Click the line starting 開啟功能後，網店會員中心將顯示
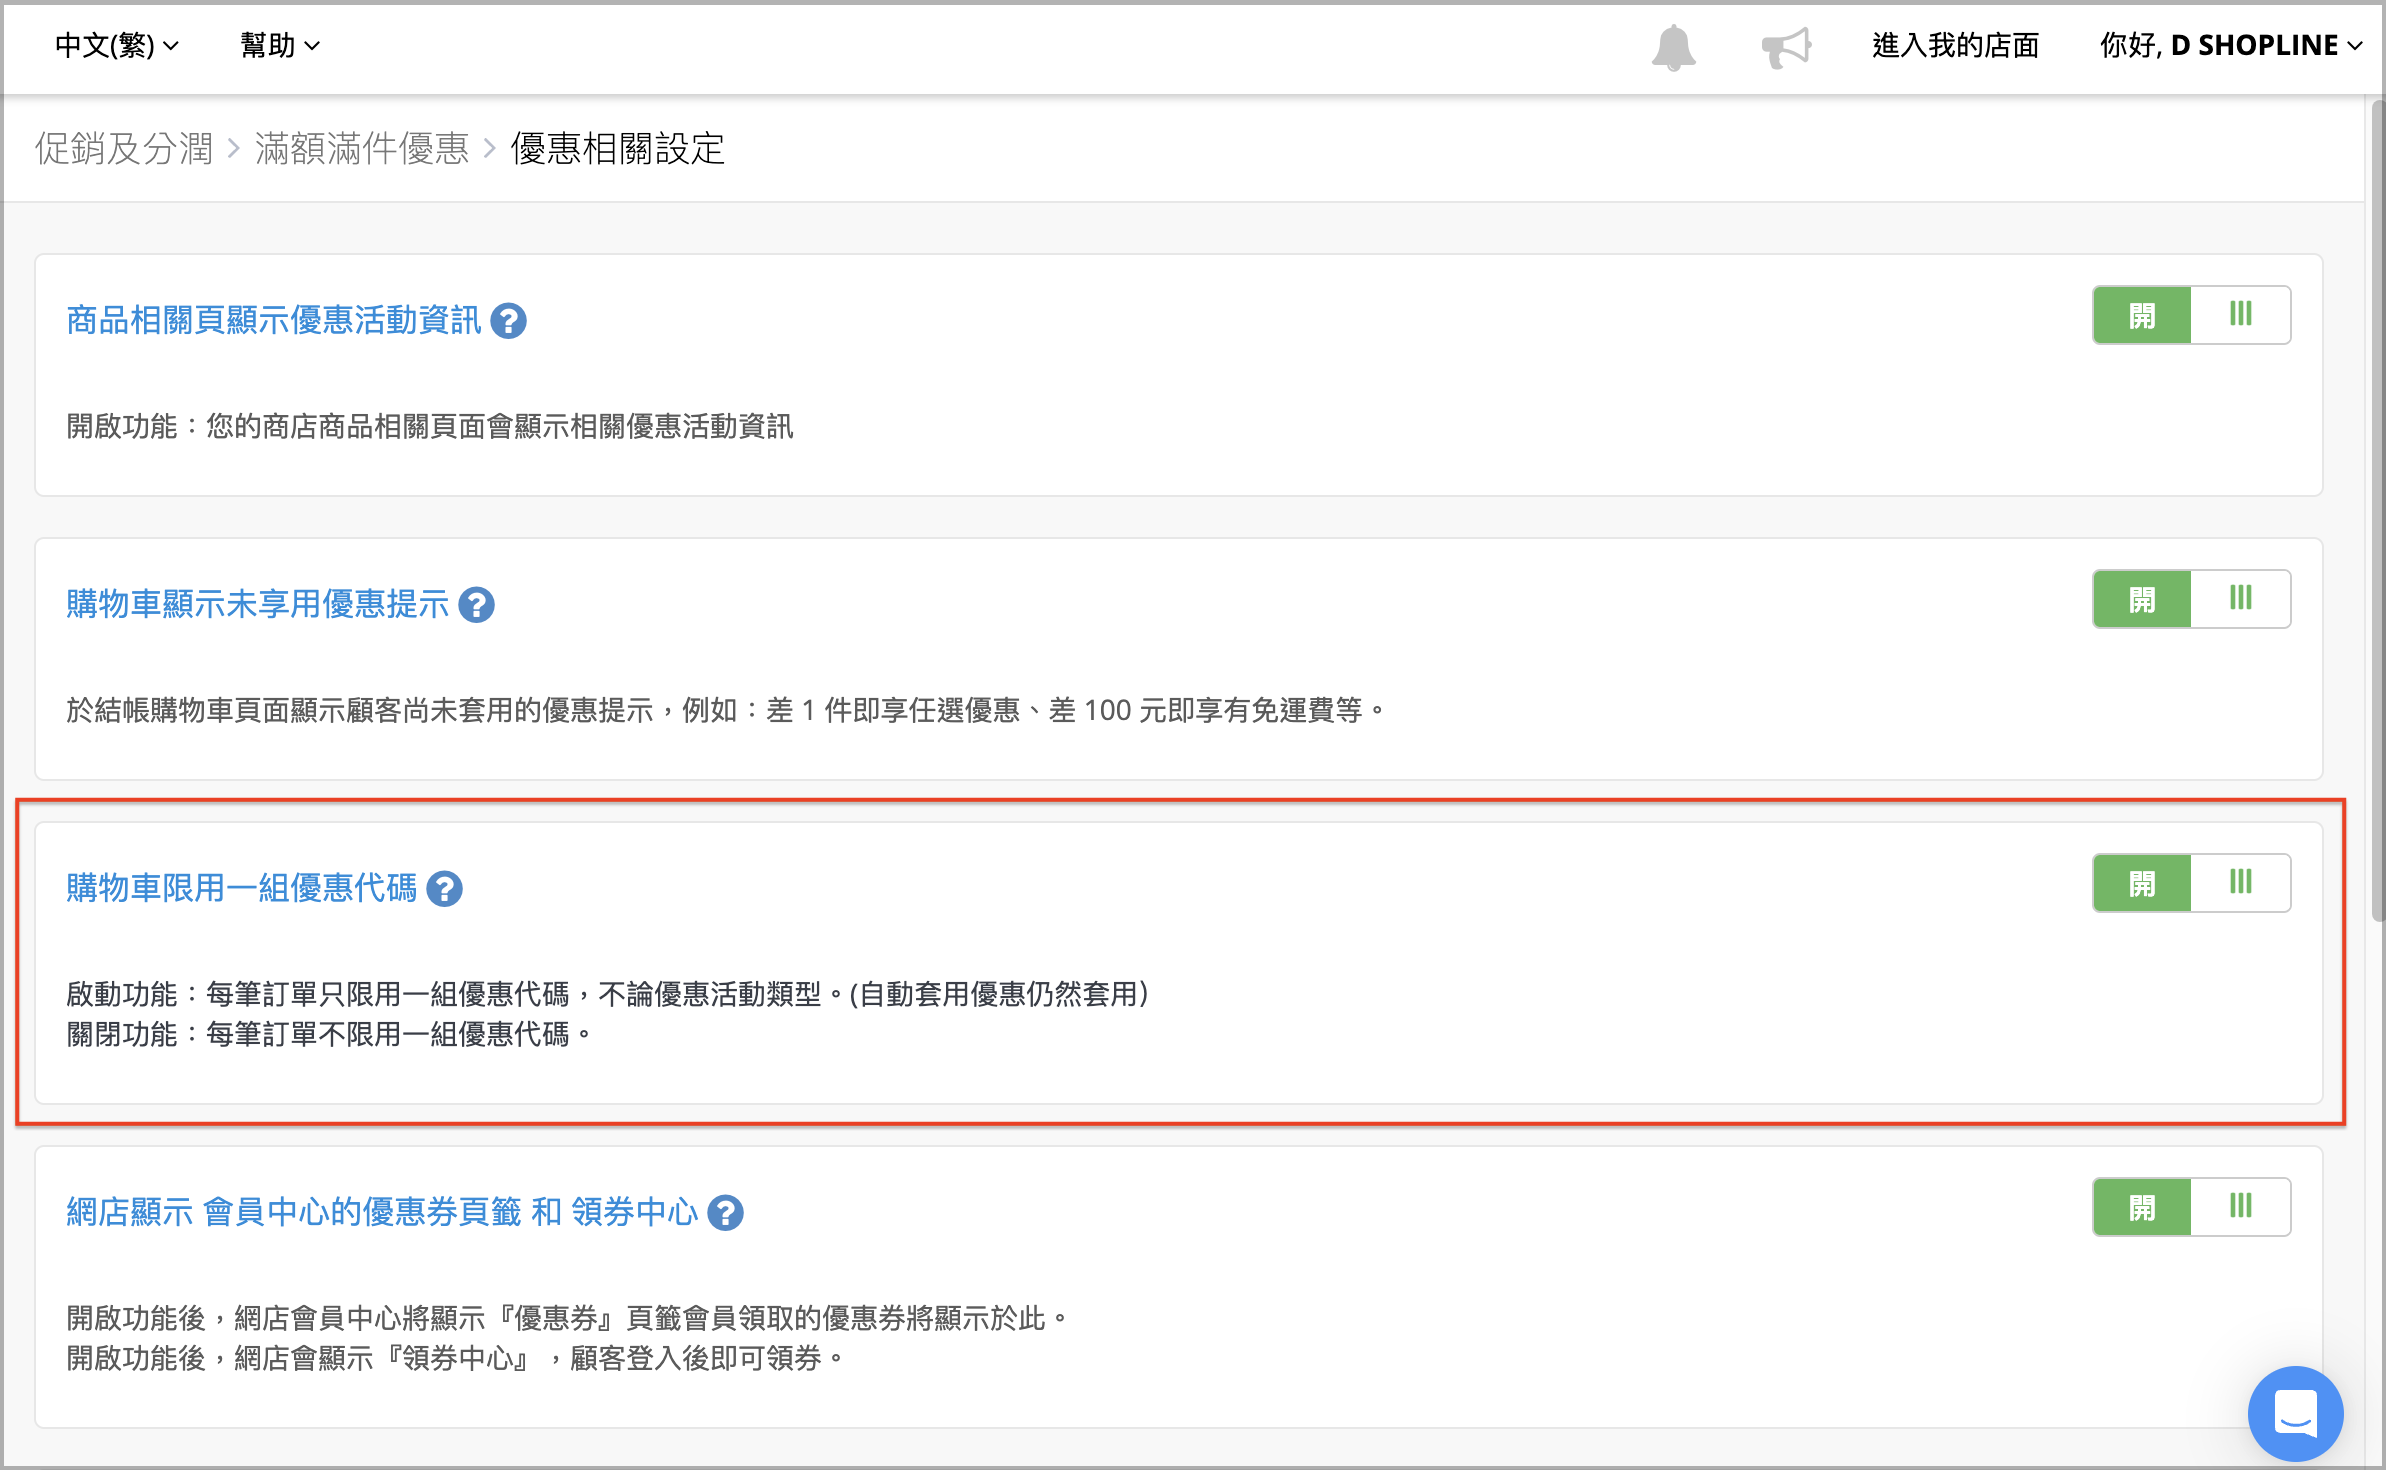The height and width of the screenshot is (1470, 2386). 568,1319
